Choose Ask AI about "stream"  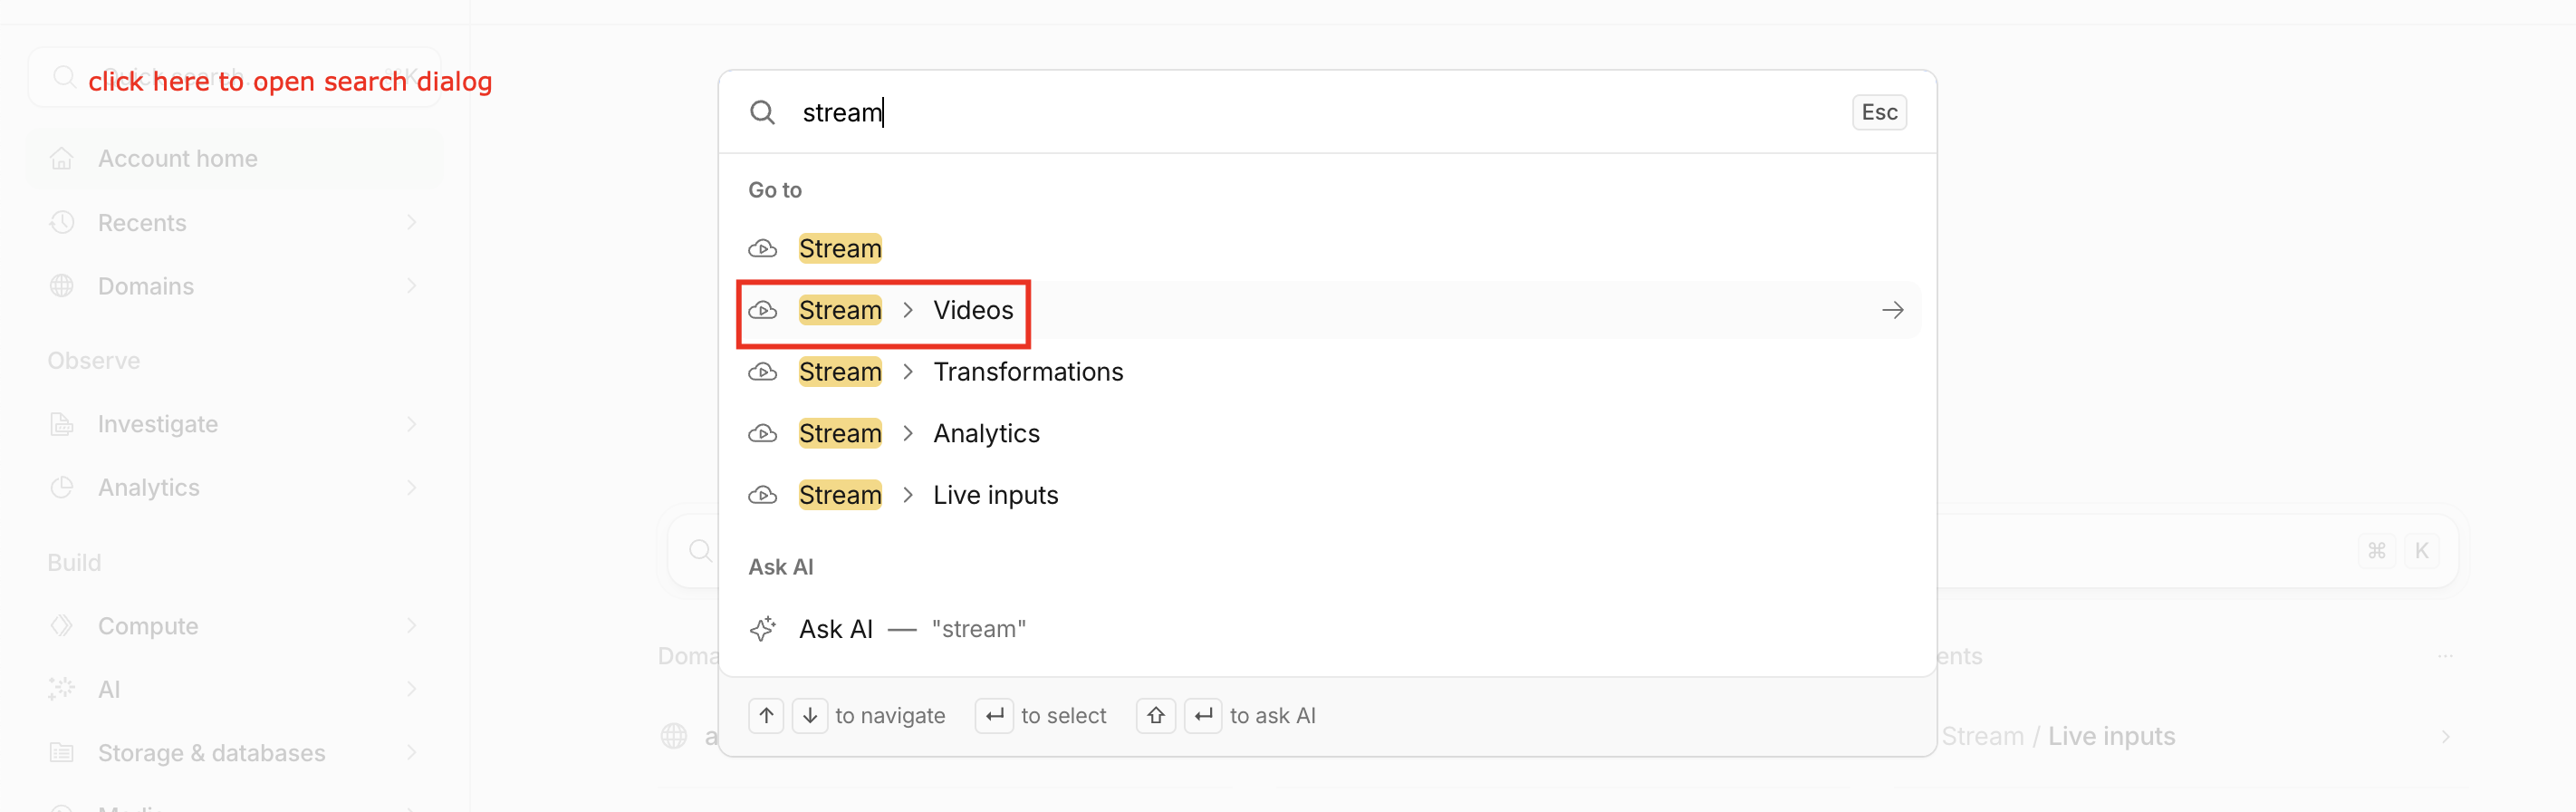pos(1328,629)
